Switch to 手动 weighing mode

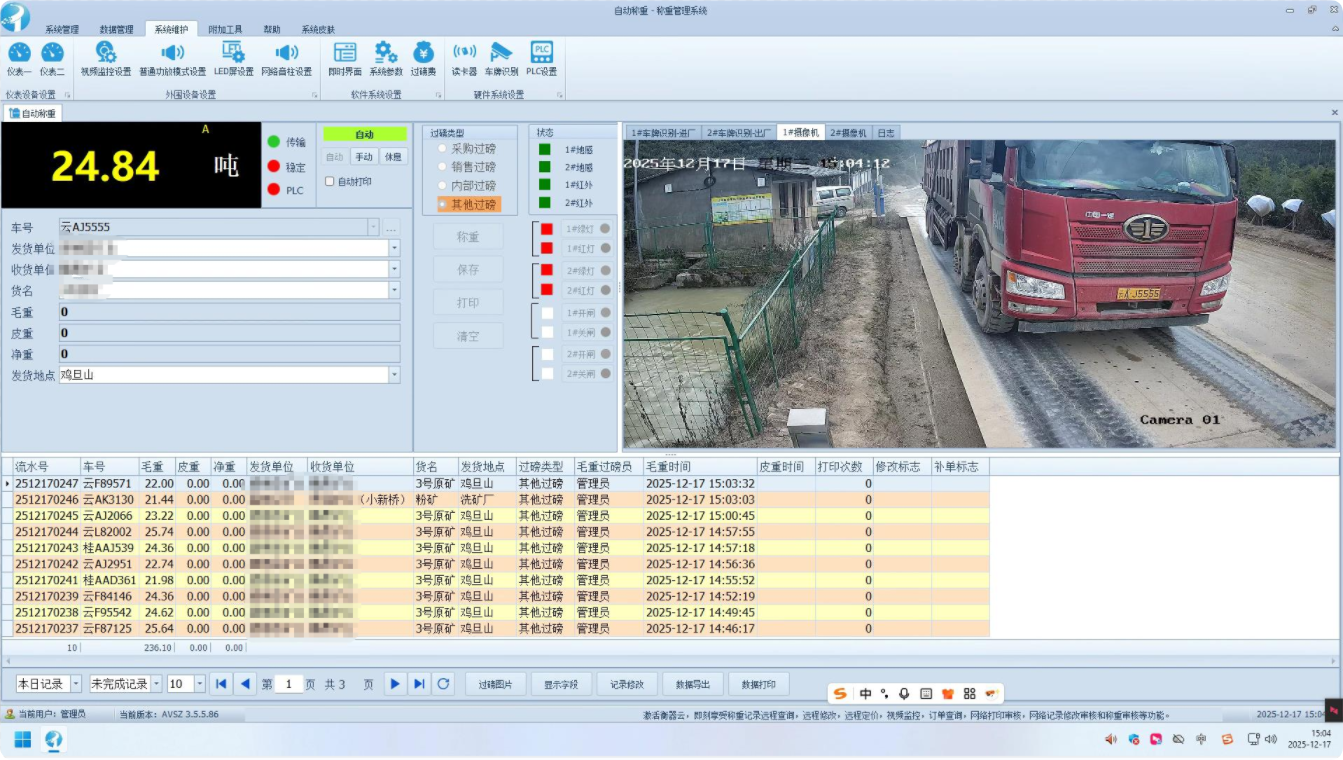[x=364, y=157]
